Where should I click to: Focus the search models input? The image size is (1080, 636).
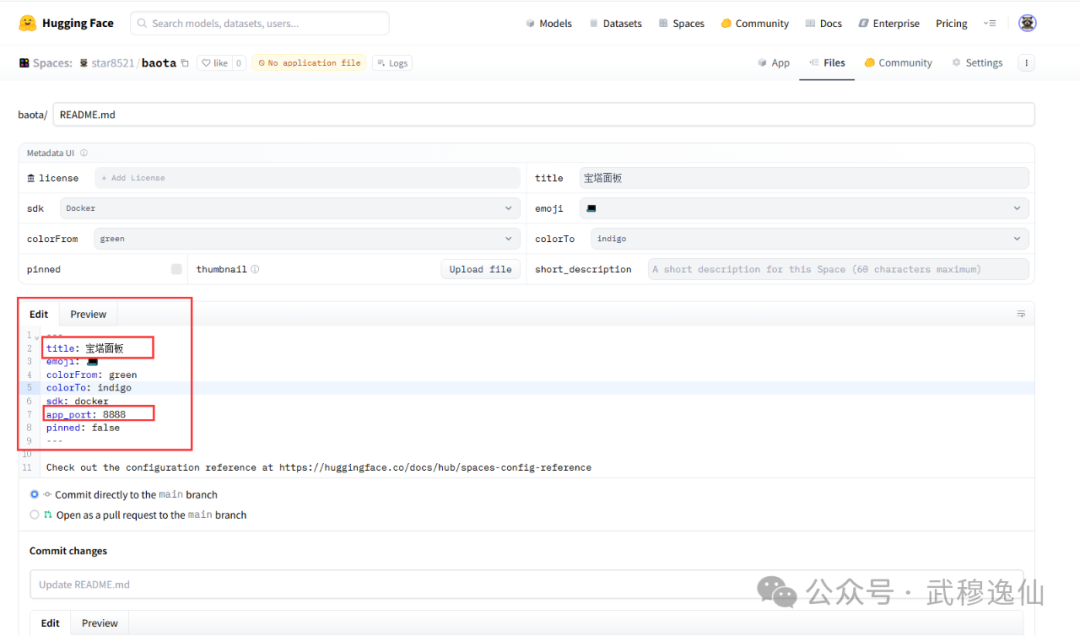260,23
